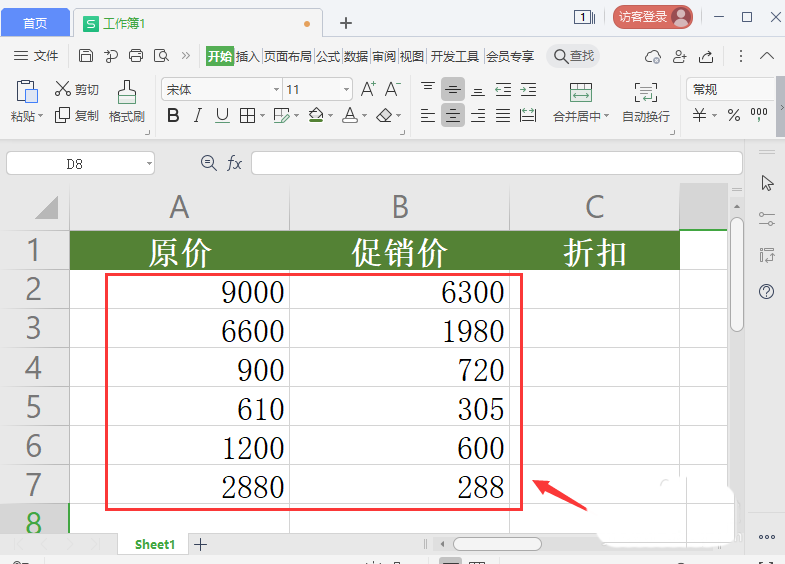Increase font size with A+ icon
The width and height of the screenshot is (785, 564).
[368, 89]
